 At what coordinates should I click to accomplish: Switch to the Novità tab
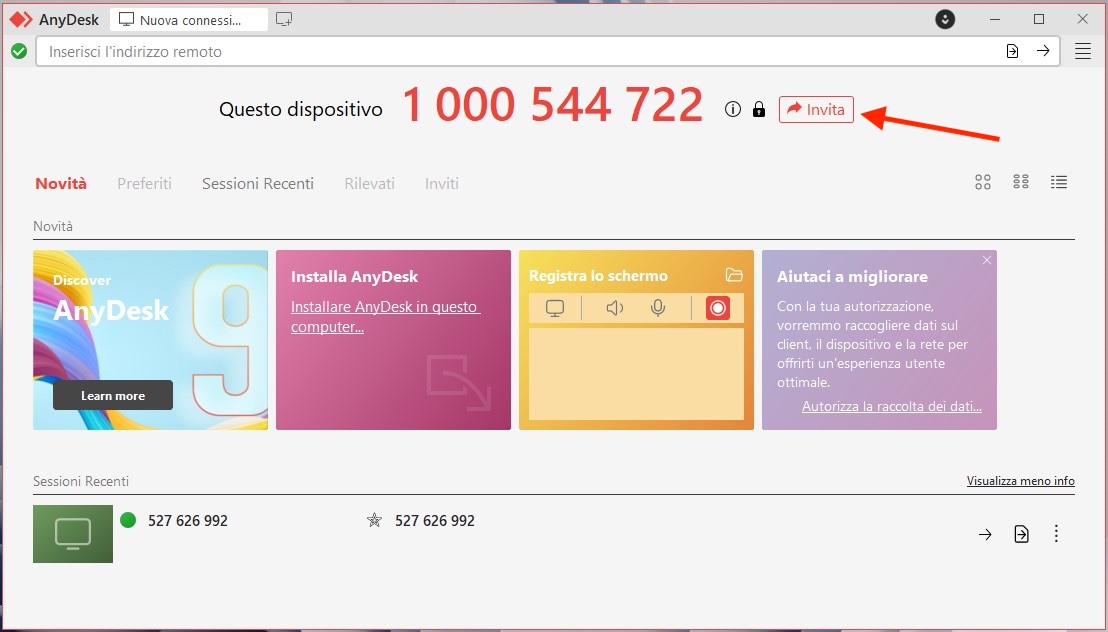[x=61, y=184]
